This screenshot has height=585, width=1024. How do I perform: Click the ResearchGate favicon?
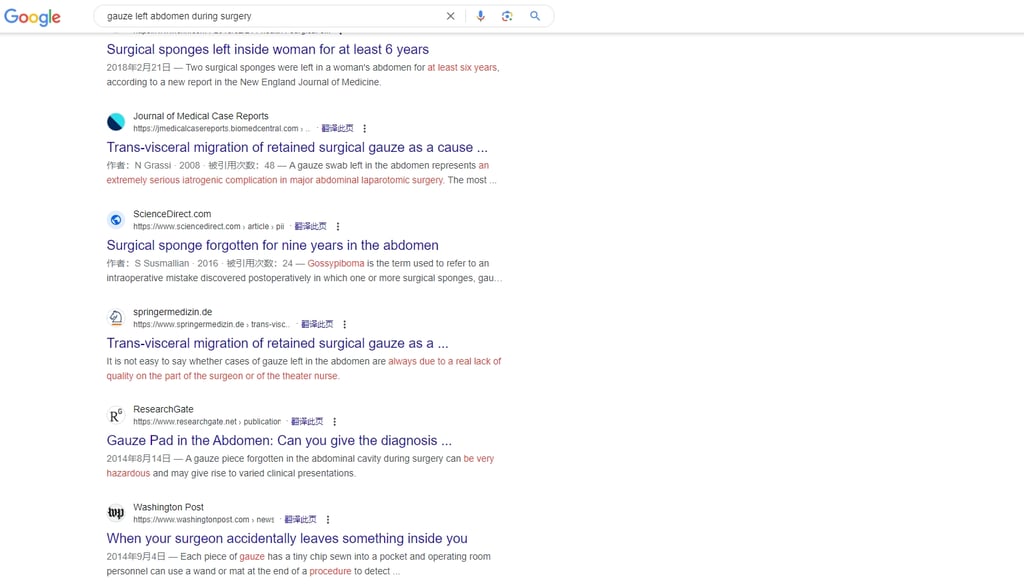pyautogui.click(x=116, y=415)
